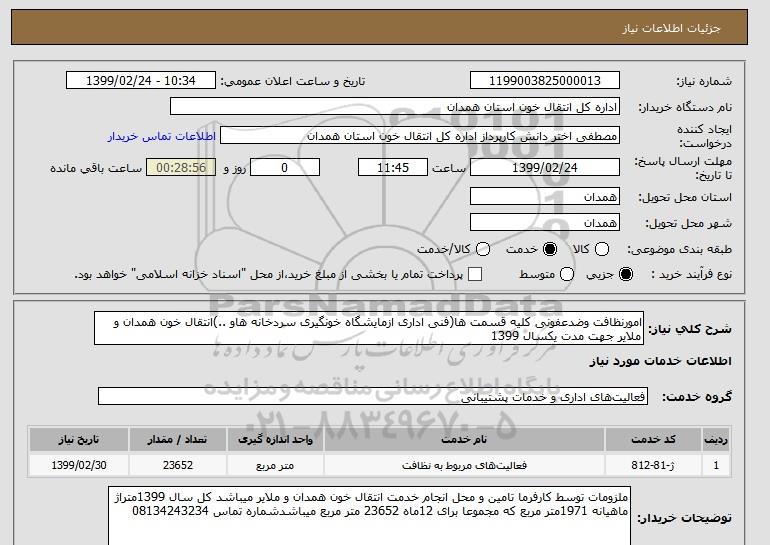Click the announcement date-time field 1399/02/24 - 10:34
This screenshot has width=770, height=545.
(x=141, y=81)
